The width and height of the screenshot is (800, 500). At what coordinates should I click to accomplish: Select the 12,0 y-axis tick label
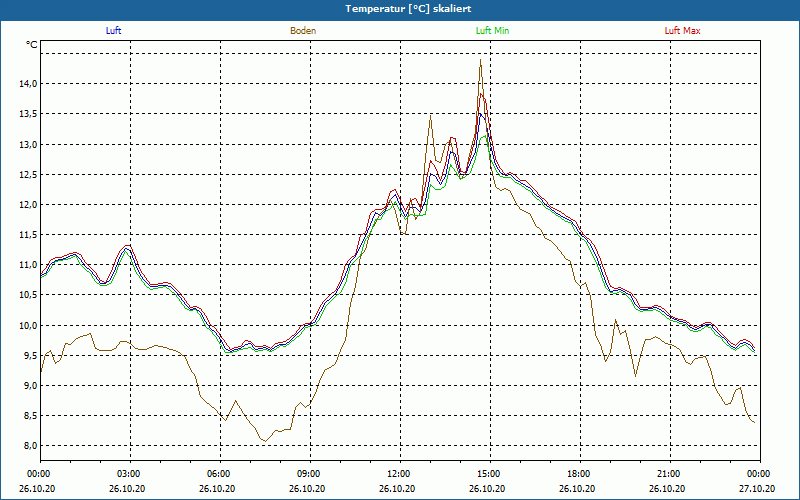click(x=26, y=205)
